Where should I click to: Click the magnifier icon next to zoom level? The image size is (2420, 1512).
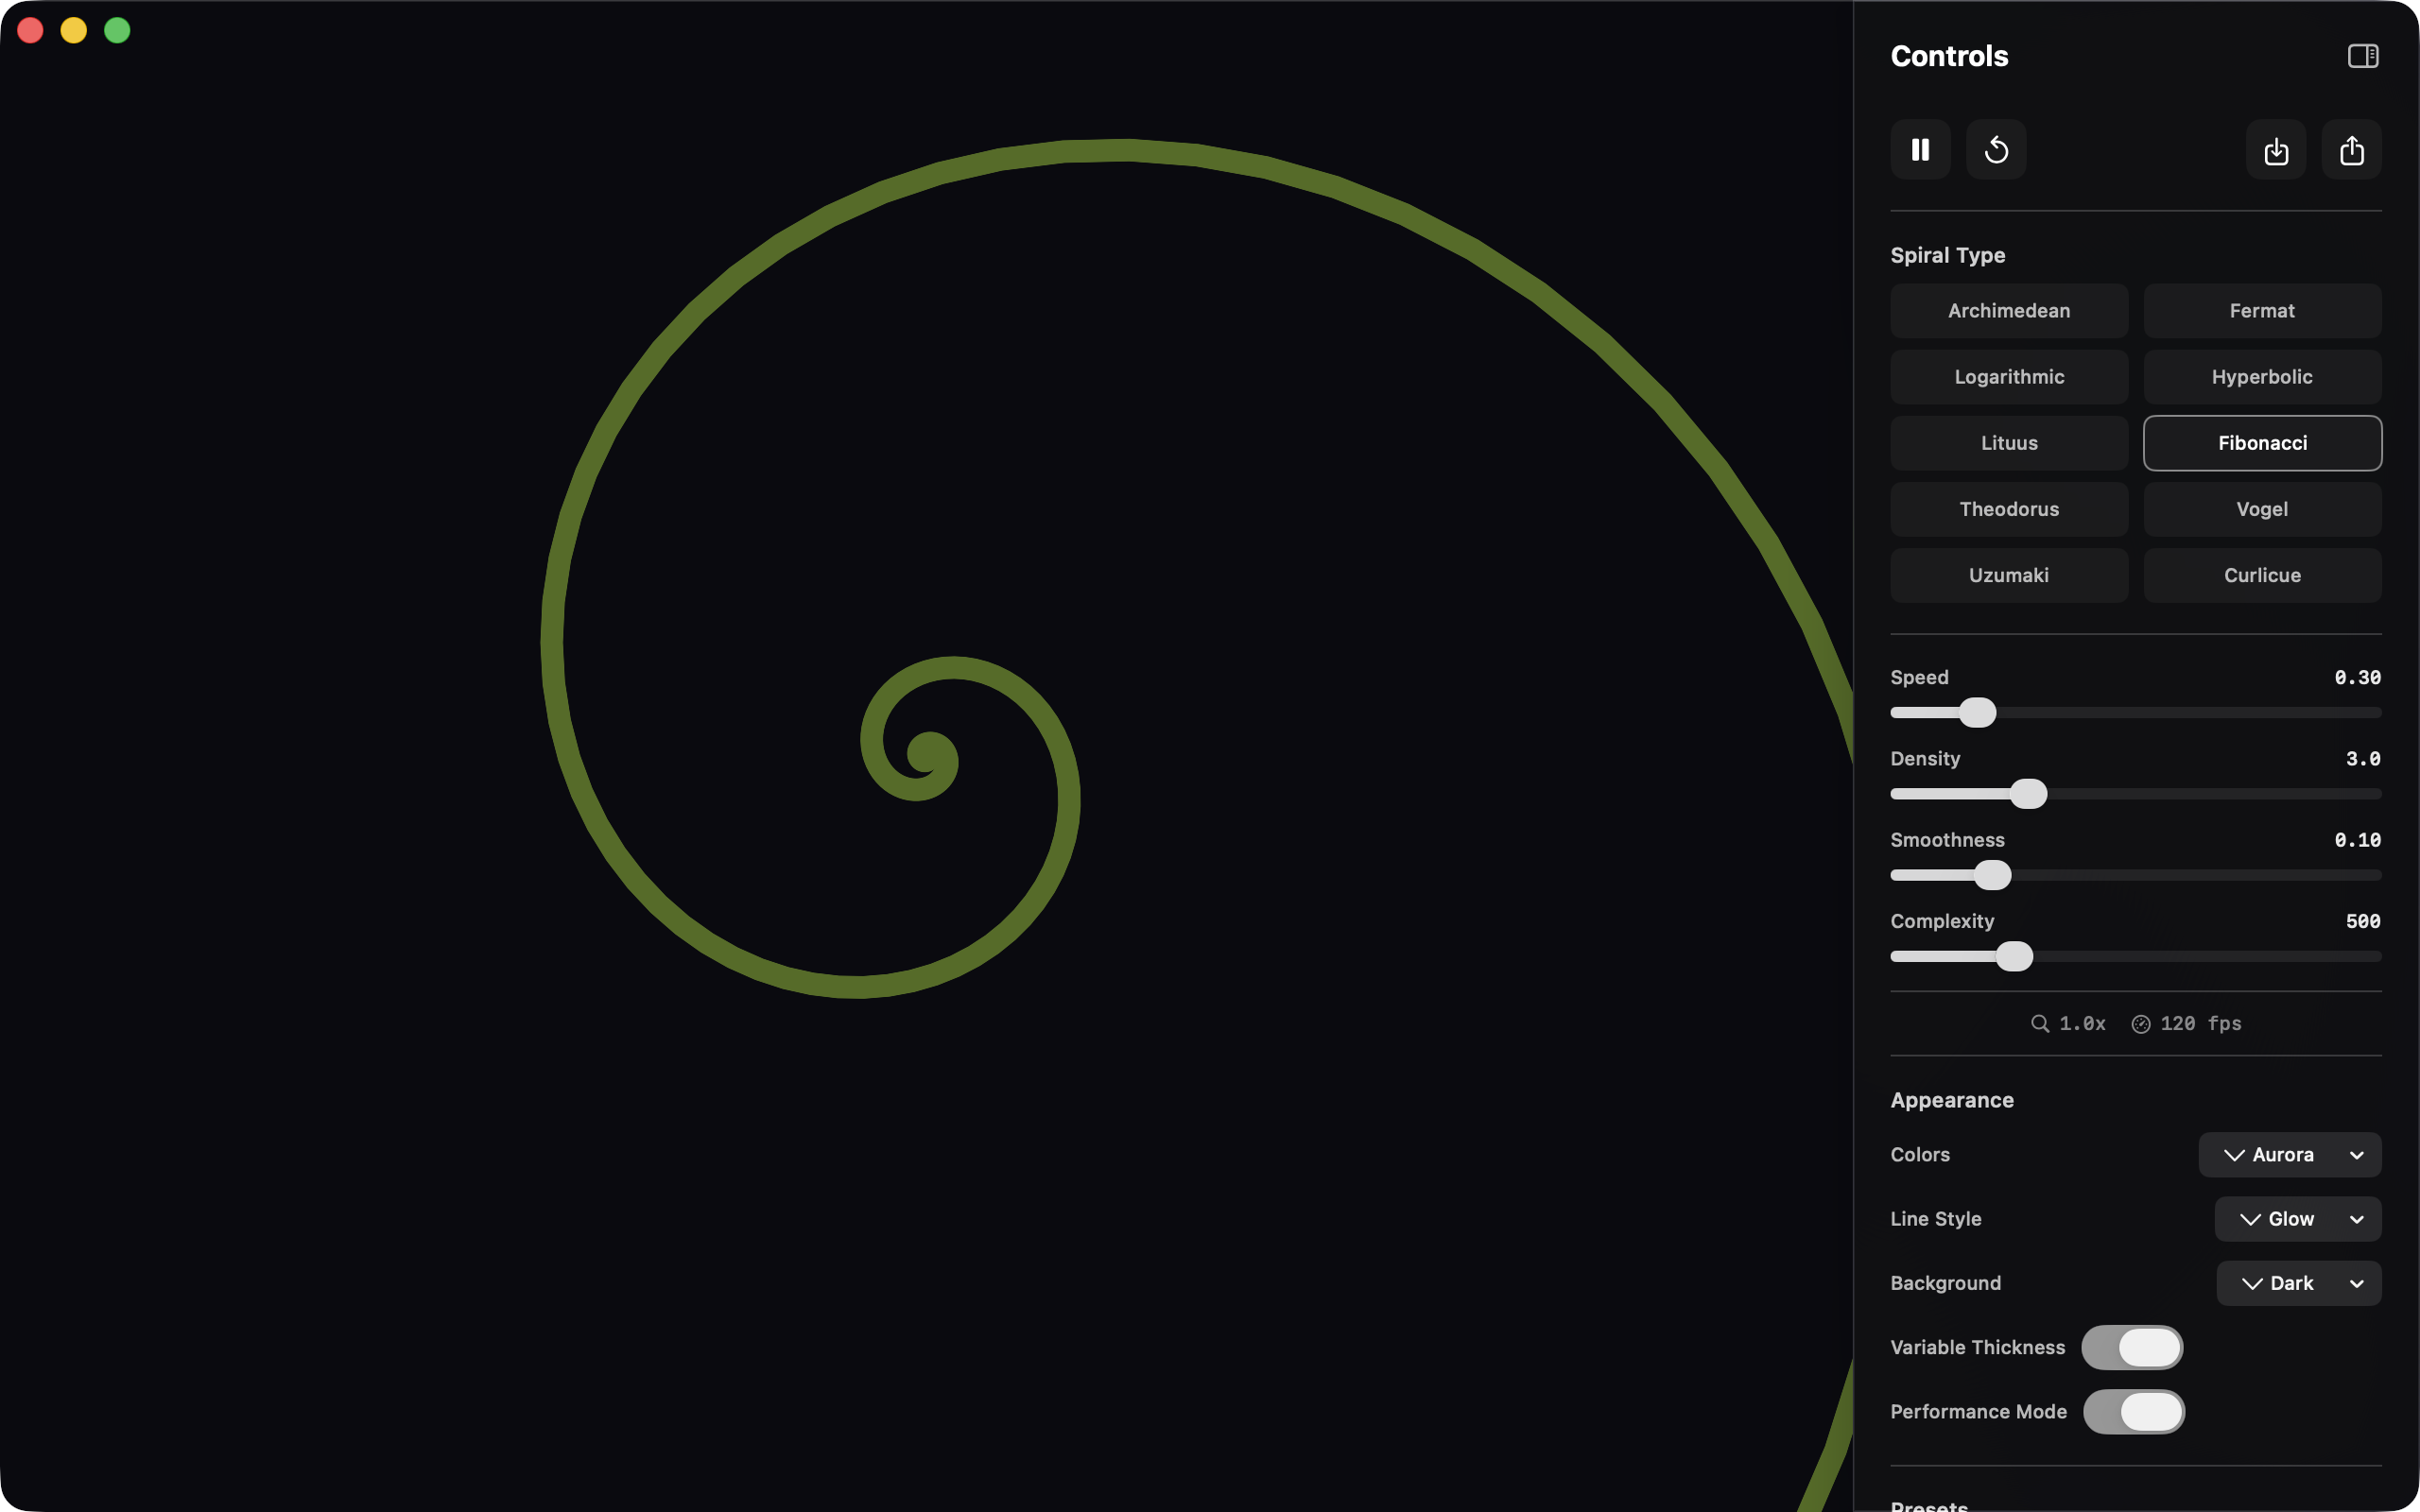tap(2040, 1023)
